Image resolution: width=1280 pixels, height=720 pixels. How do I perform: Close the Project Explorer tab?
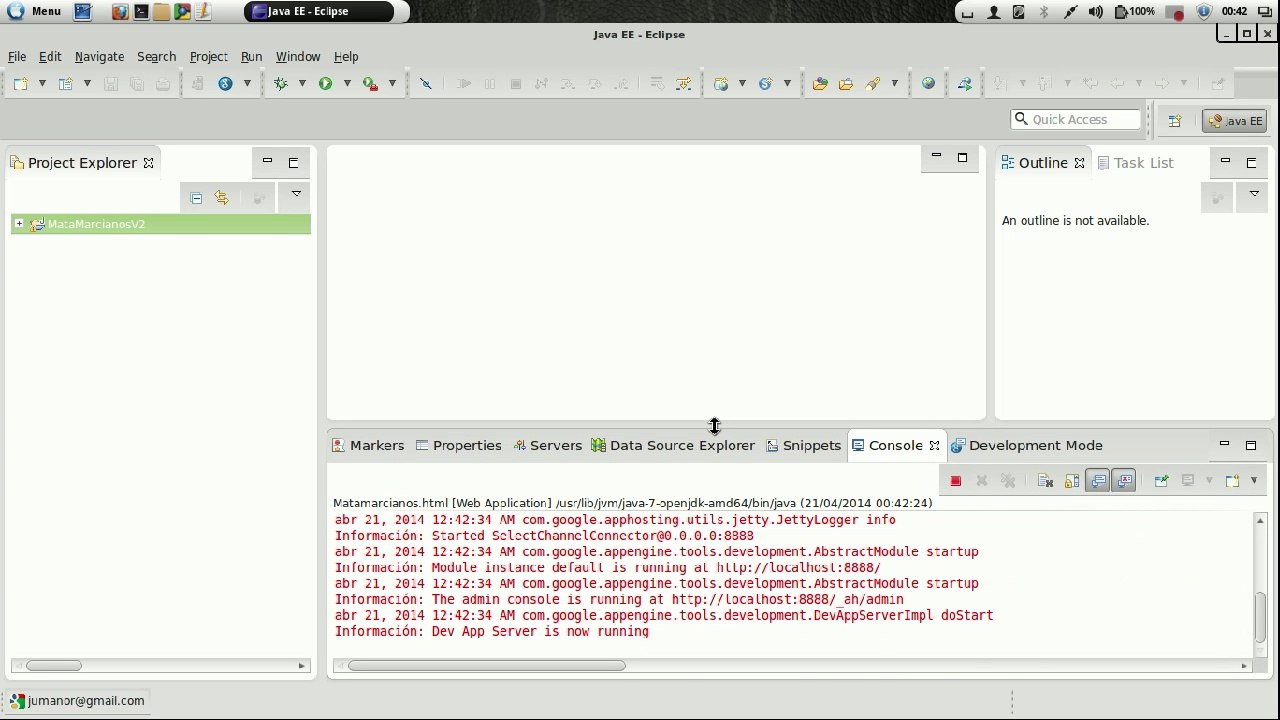point(148,163)
